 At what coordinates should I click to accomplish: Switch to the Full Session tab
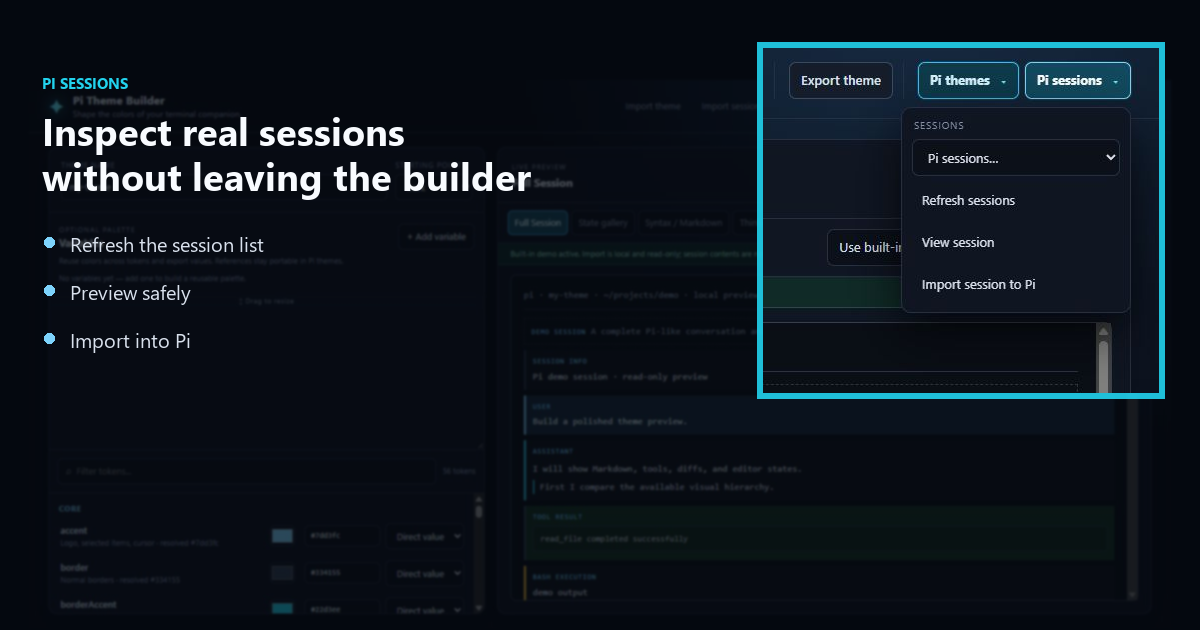[x=537, y=223]
